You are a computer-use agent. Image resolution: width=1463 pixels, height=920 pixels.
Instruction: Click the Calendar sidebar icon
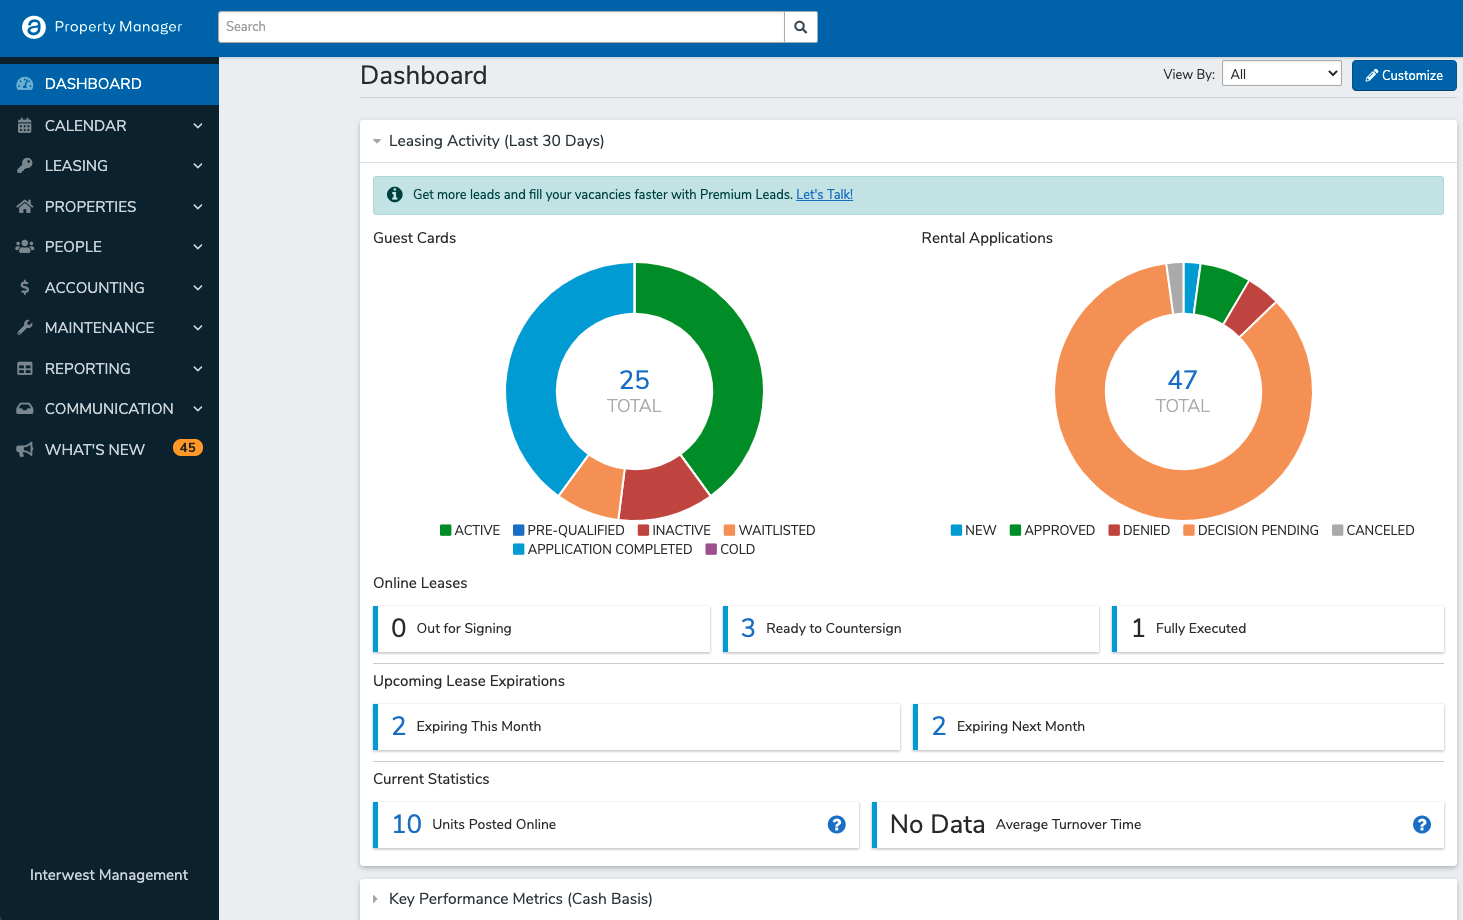click(25, 126)
